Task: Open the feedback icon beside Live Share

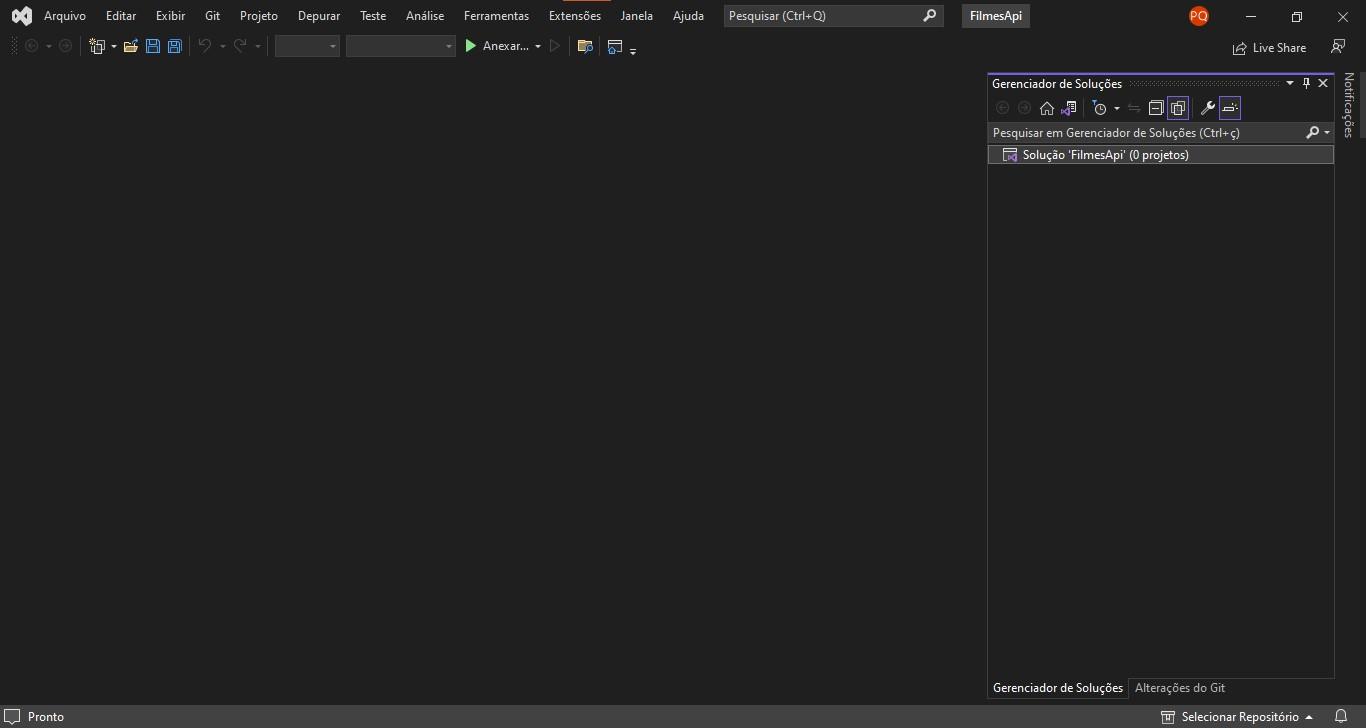Action: pos(1338,47)
